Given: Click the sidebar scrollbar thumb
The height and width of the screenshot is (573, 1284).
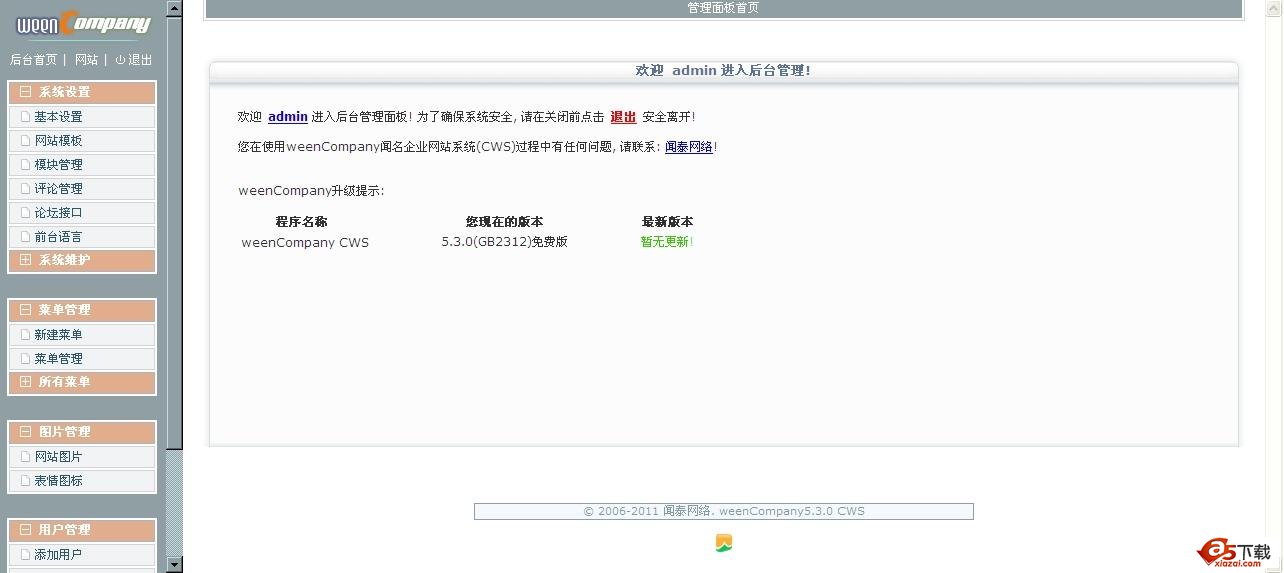Looking at the screenshot, I should click(x=174, y=232).
